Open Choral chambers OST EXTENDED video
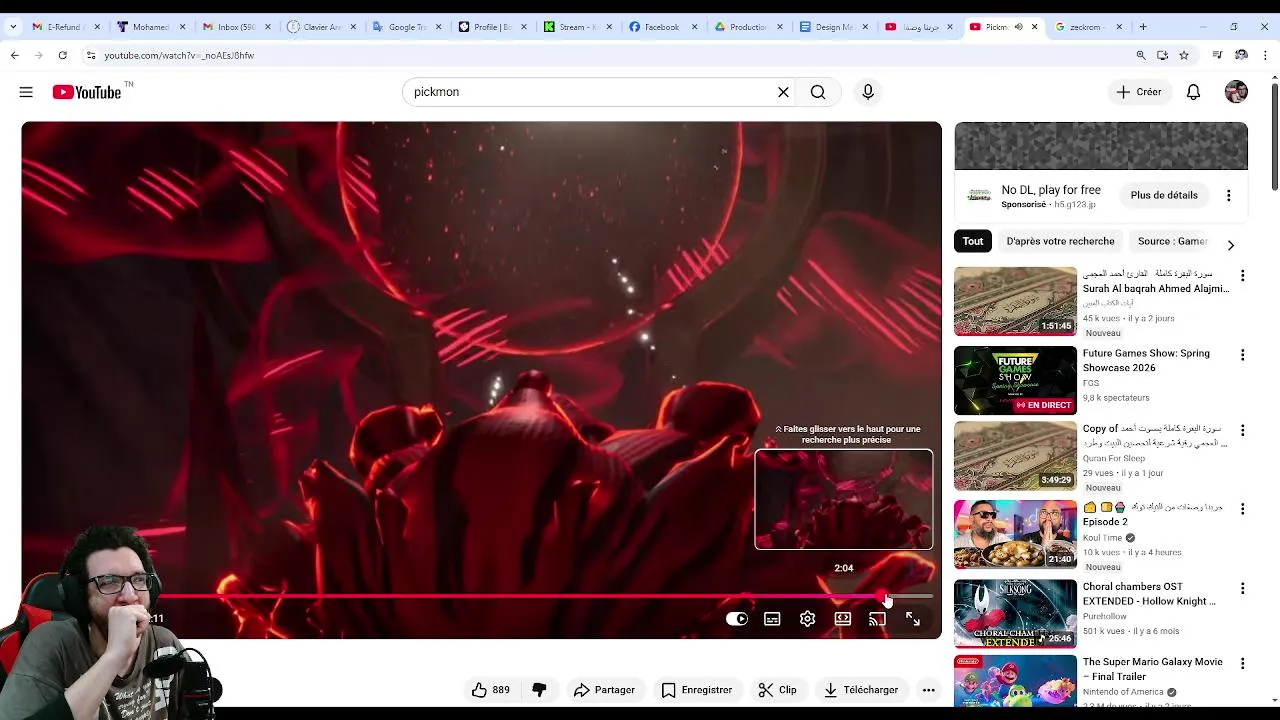 [1015, 613]
